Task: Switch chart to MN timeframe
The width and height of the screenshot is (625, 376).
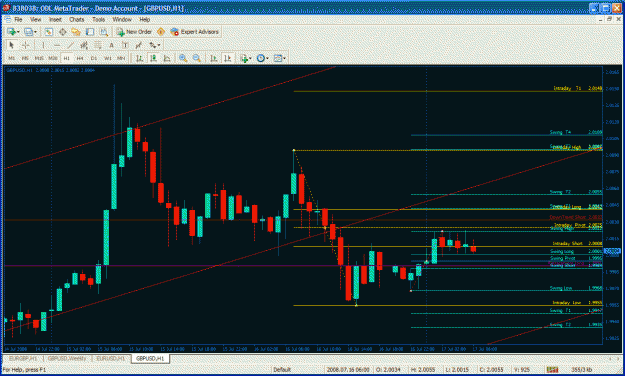Action: 121,58
